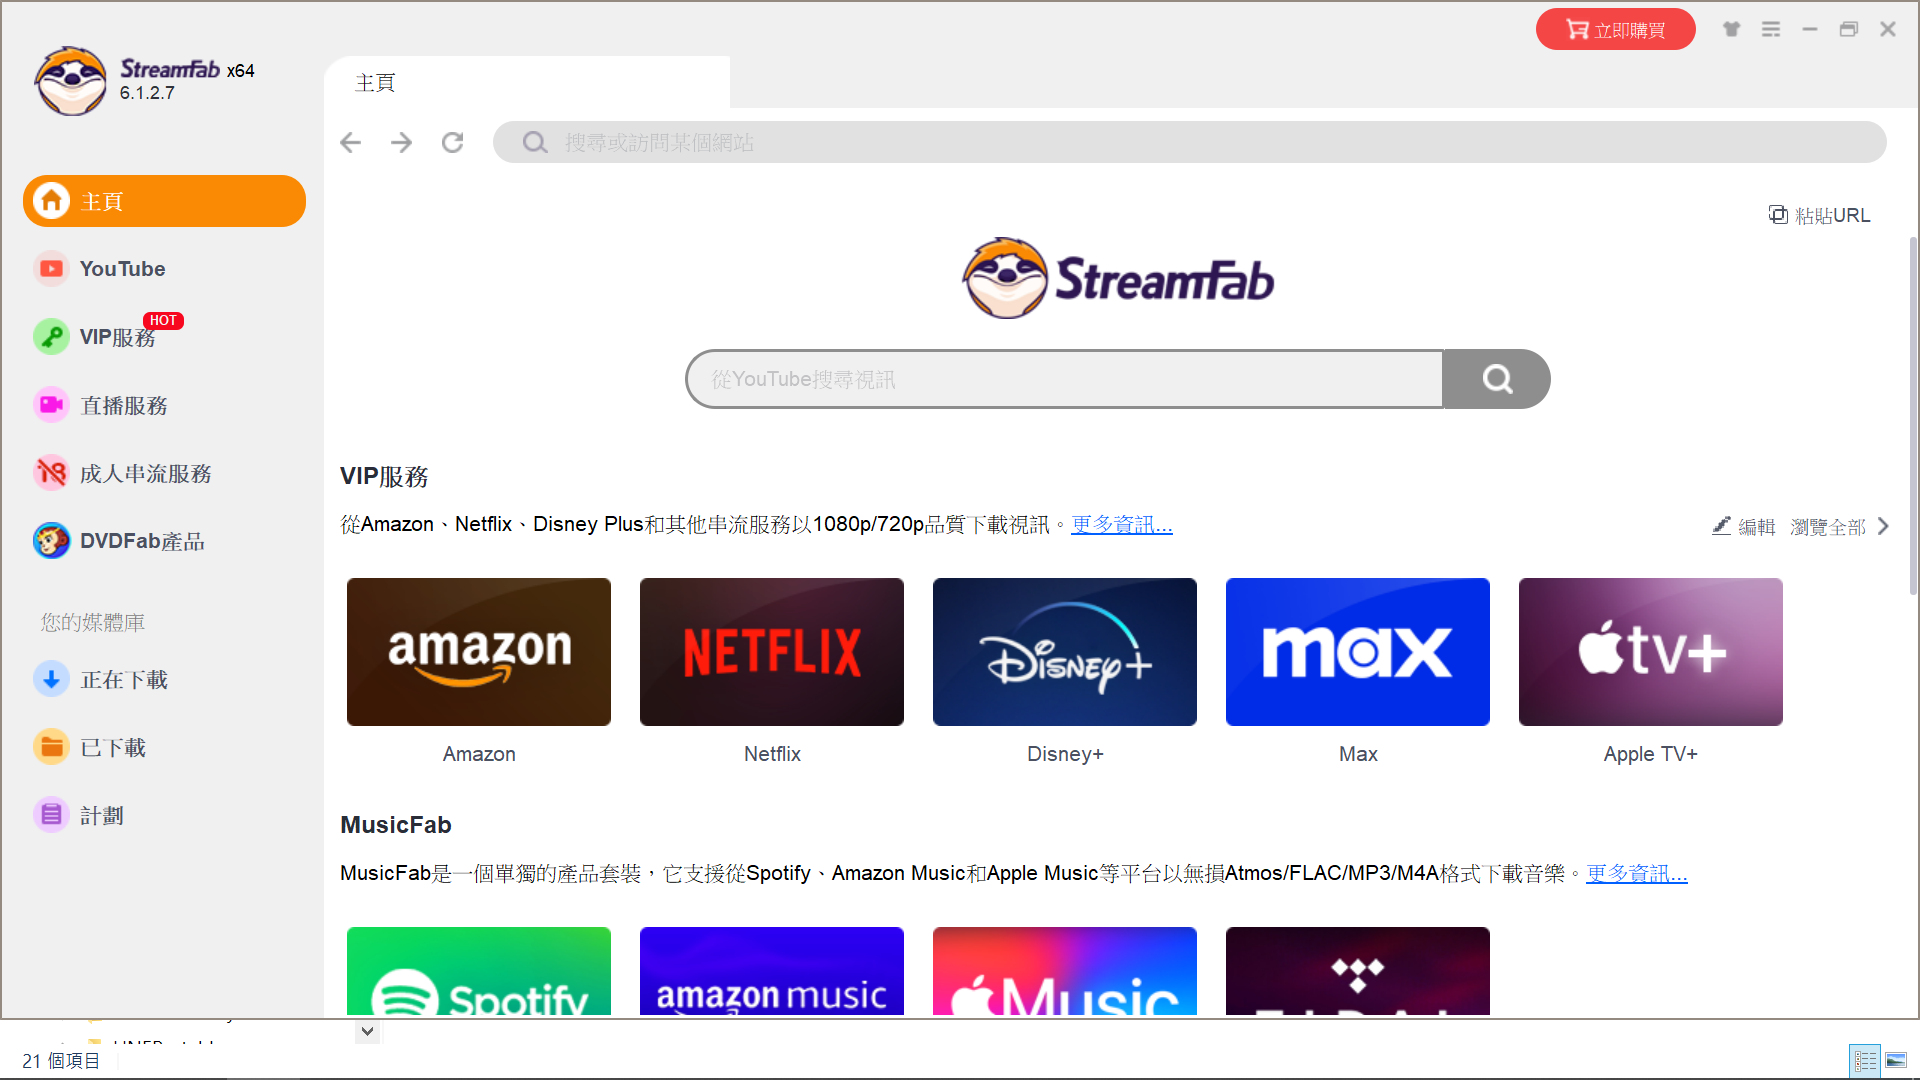1920x1080 pixels.
Task: Click the YouTube search magnifier button
Action: pos(1496,379)
